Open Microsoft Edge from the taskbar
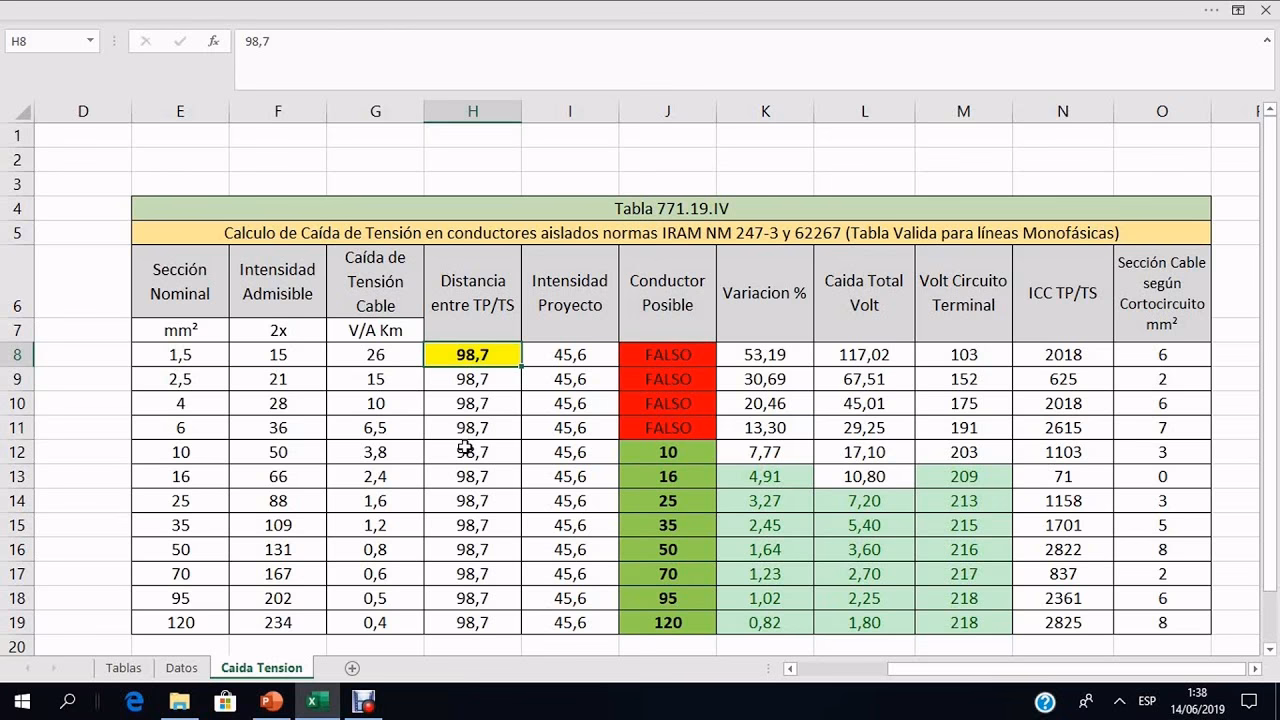Image resolution: width=1280 pixels, height=720 pixels. 134,702
